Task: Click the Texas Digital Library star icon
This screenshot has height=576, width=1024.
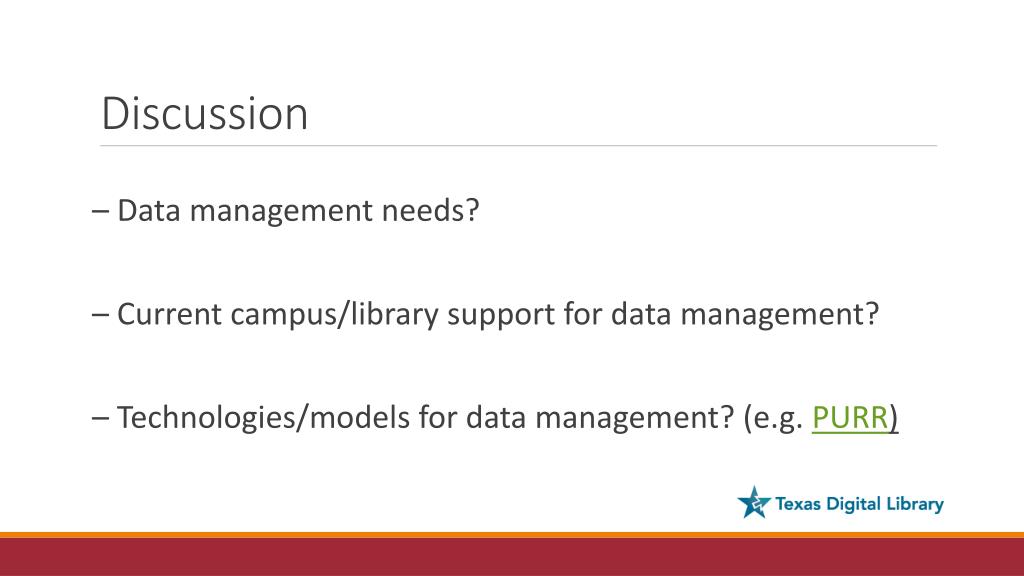Action: pyautogui.click(x=754, y=502)
